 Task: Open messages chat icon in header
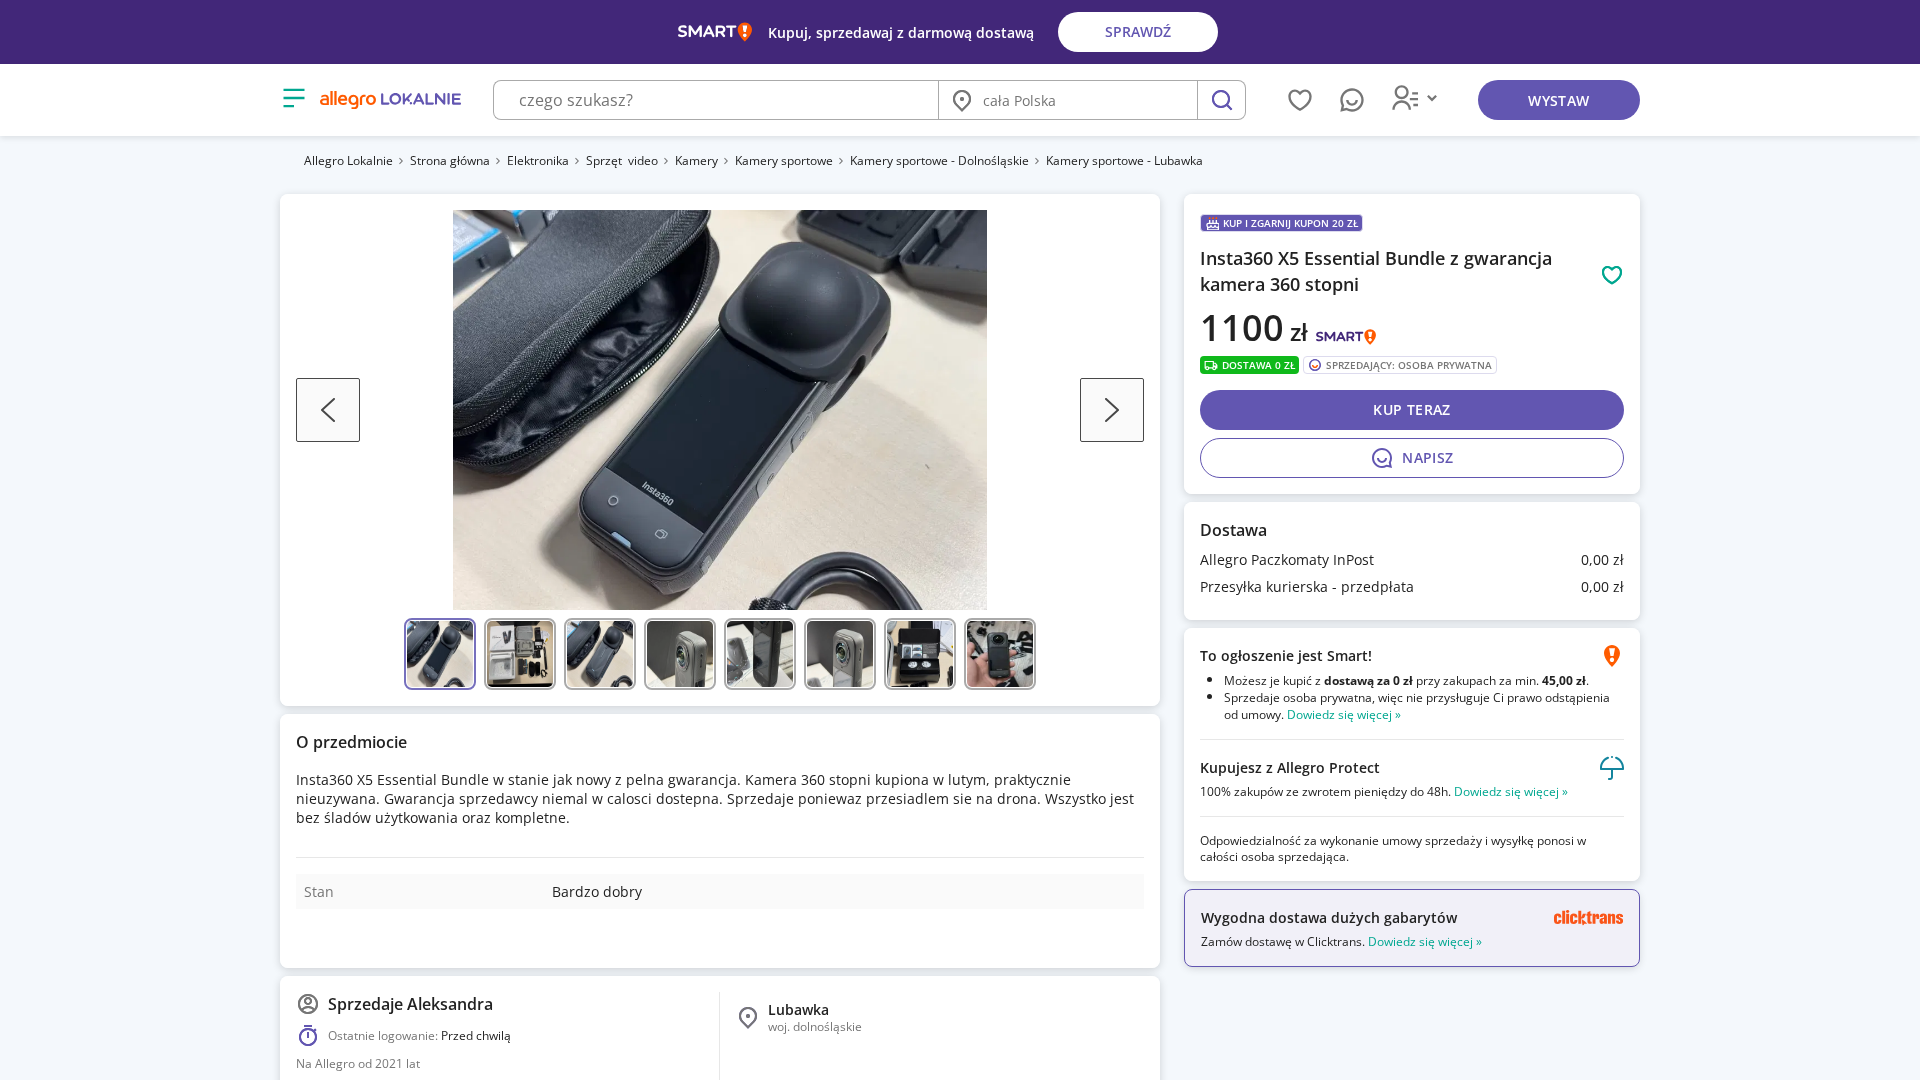[1352, 100]
